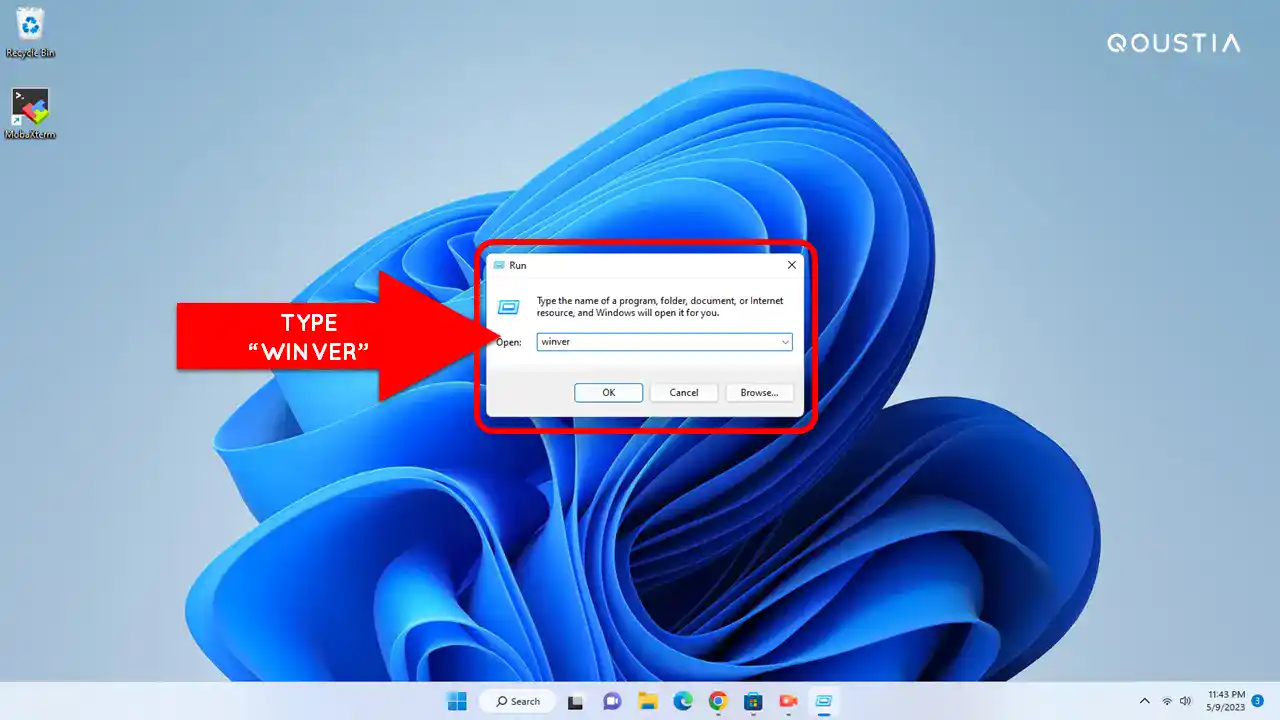Select the Run app taskbar icon
The width and height of the screenshot is (1280, 720).
click(824, 701)
